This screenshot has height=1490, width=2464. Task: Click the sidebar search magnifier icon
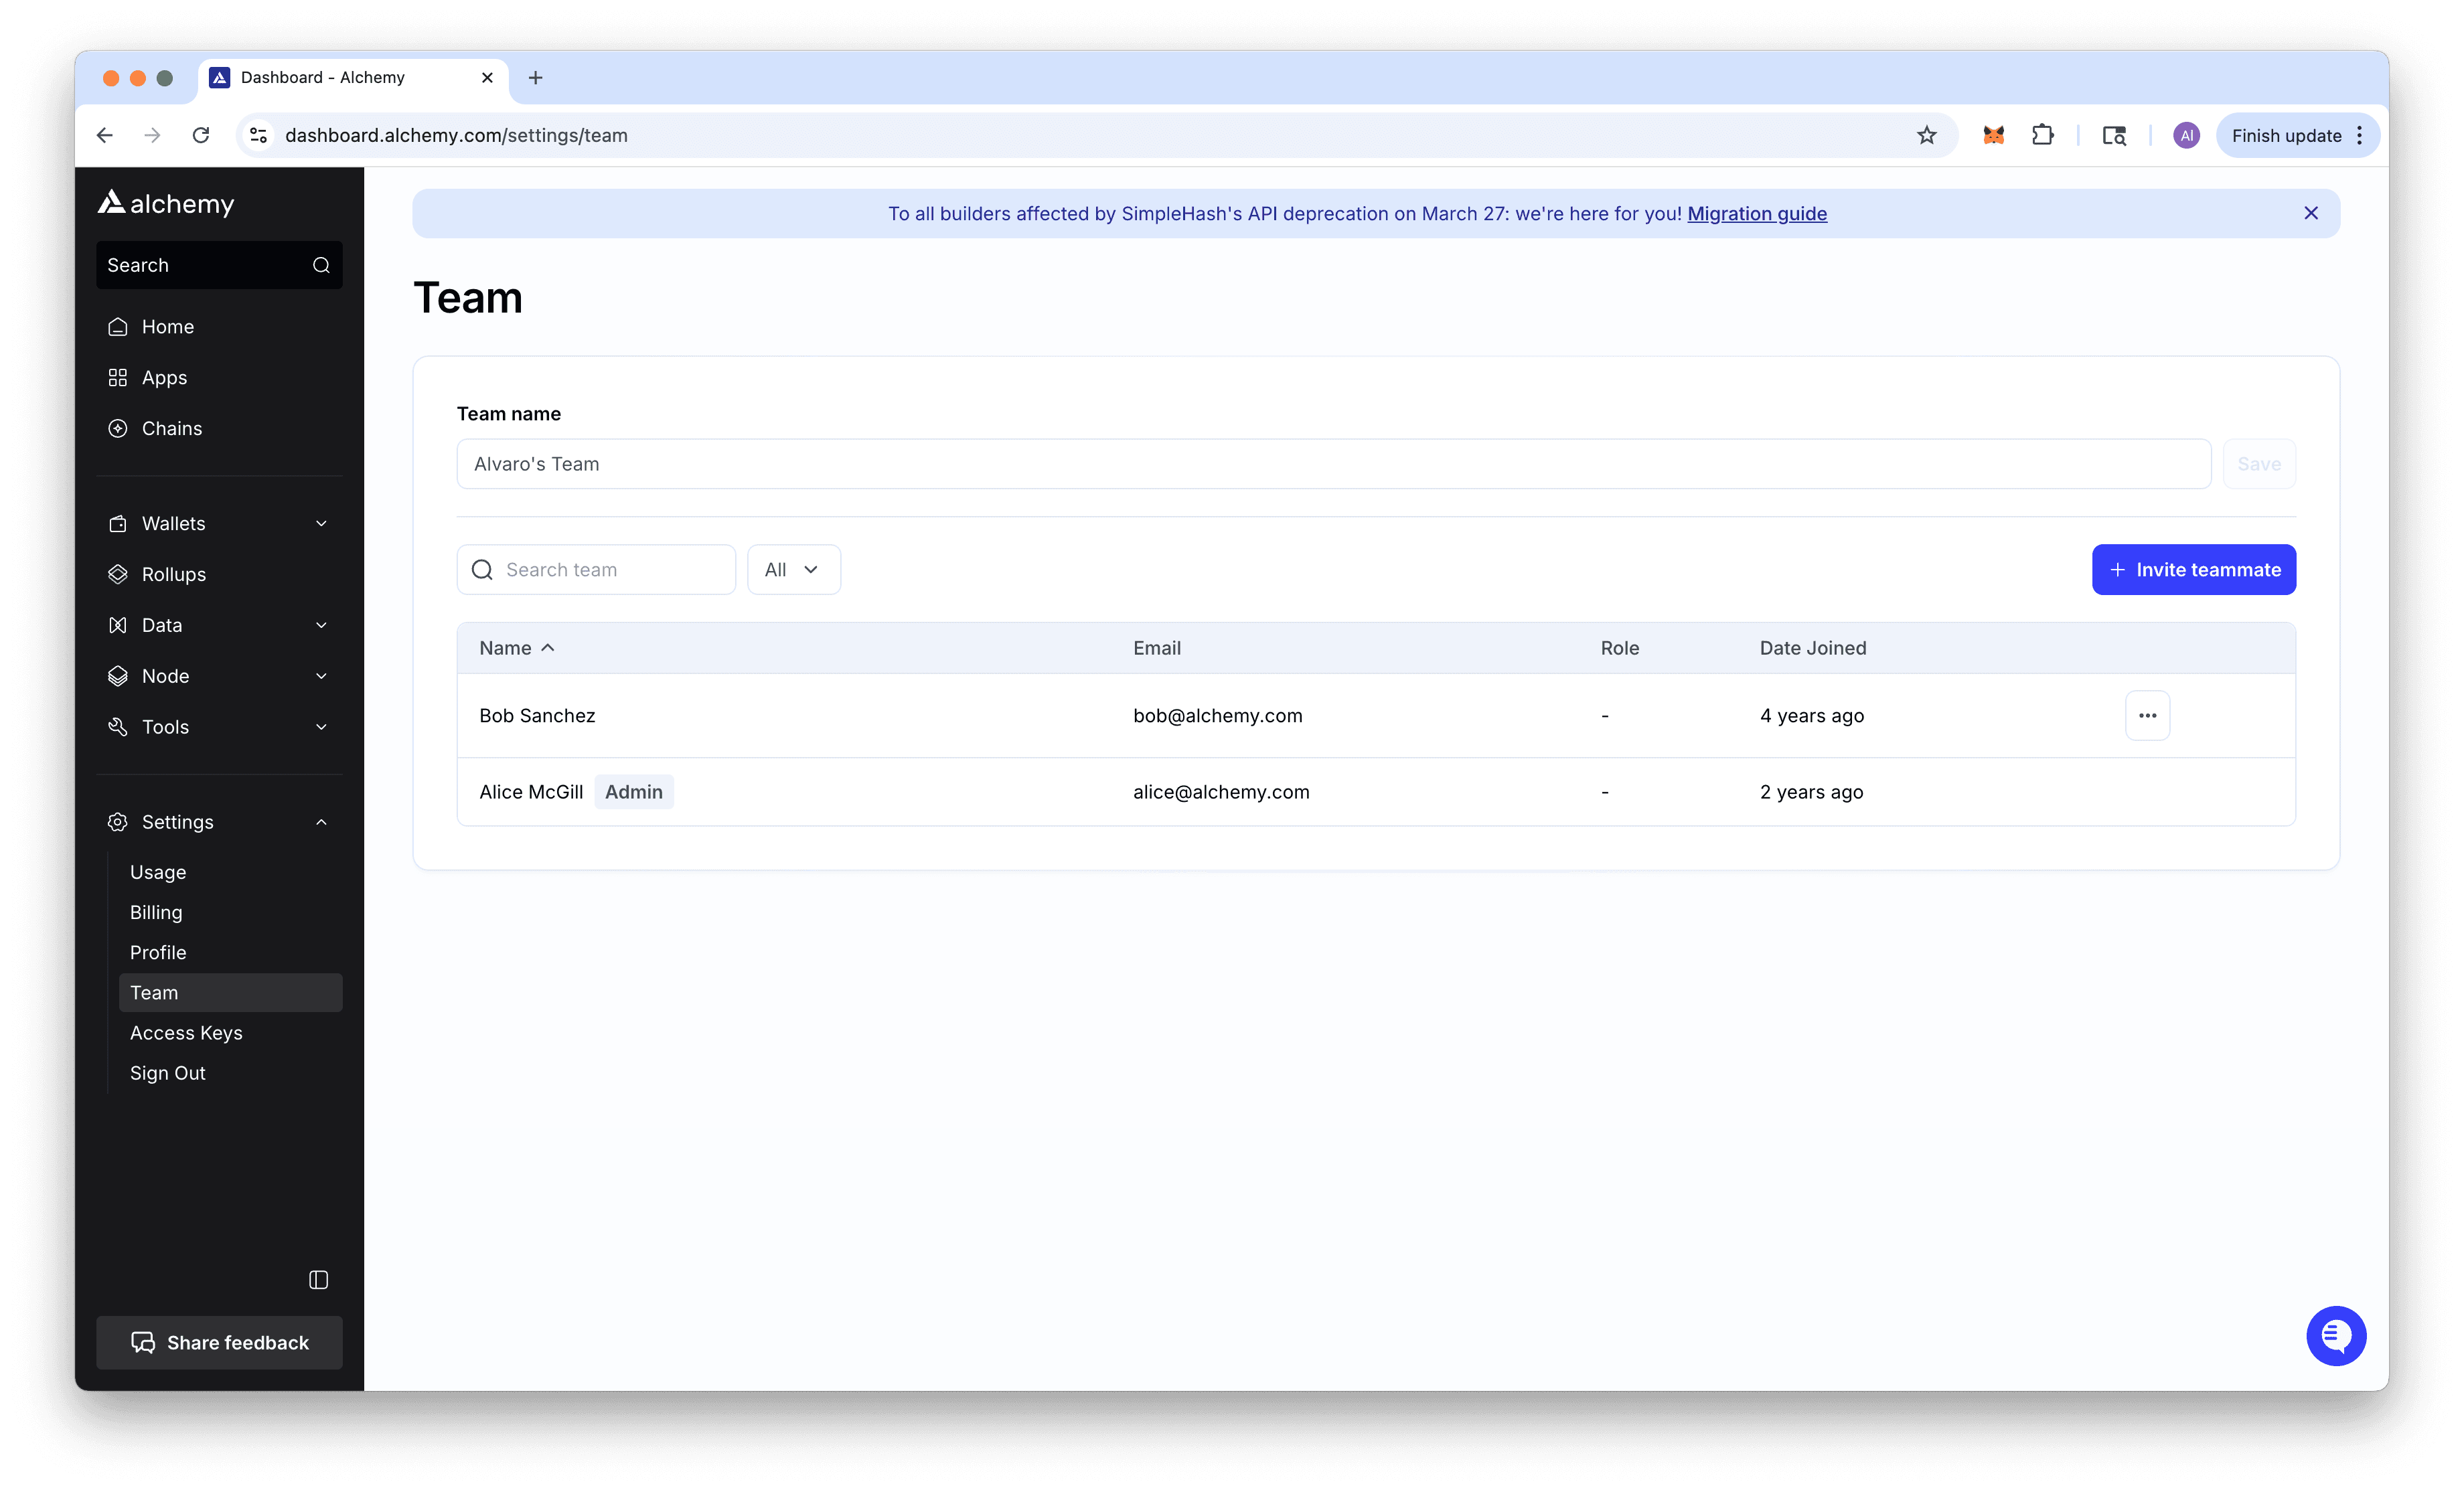click(321, 265)
